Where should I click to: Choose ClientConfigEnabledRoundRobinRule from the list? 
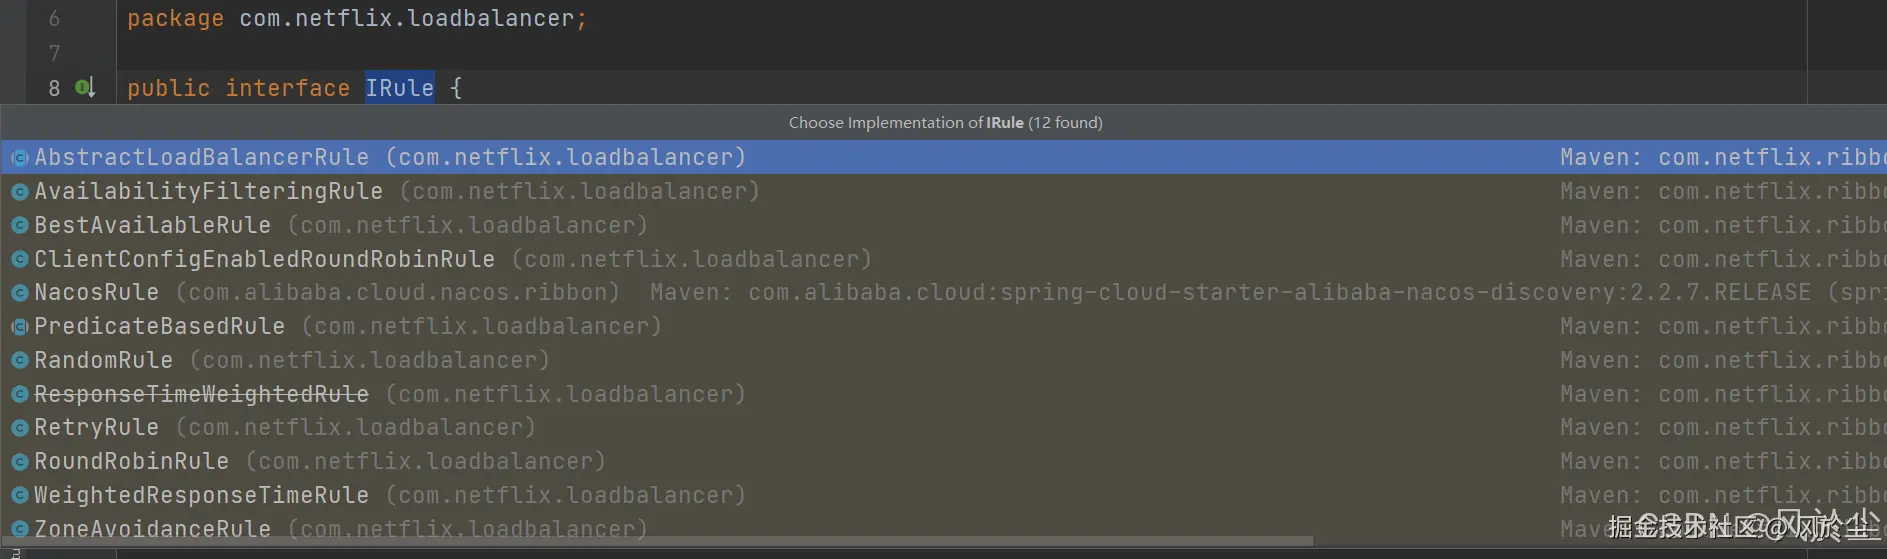pos(264,259)
